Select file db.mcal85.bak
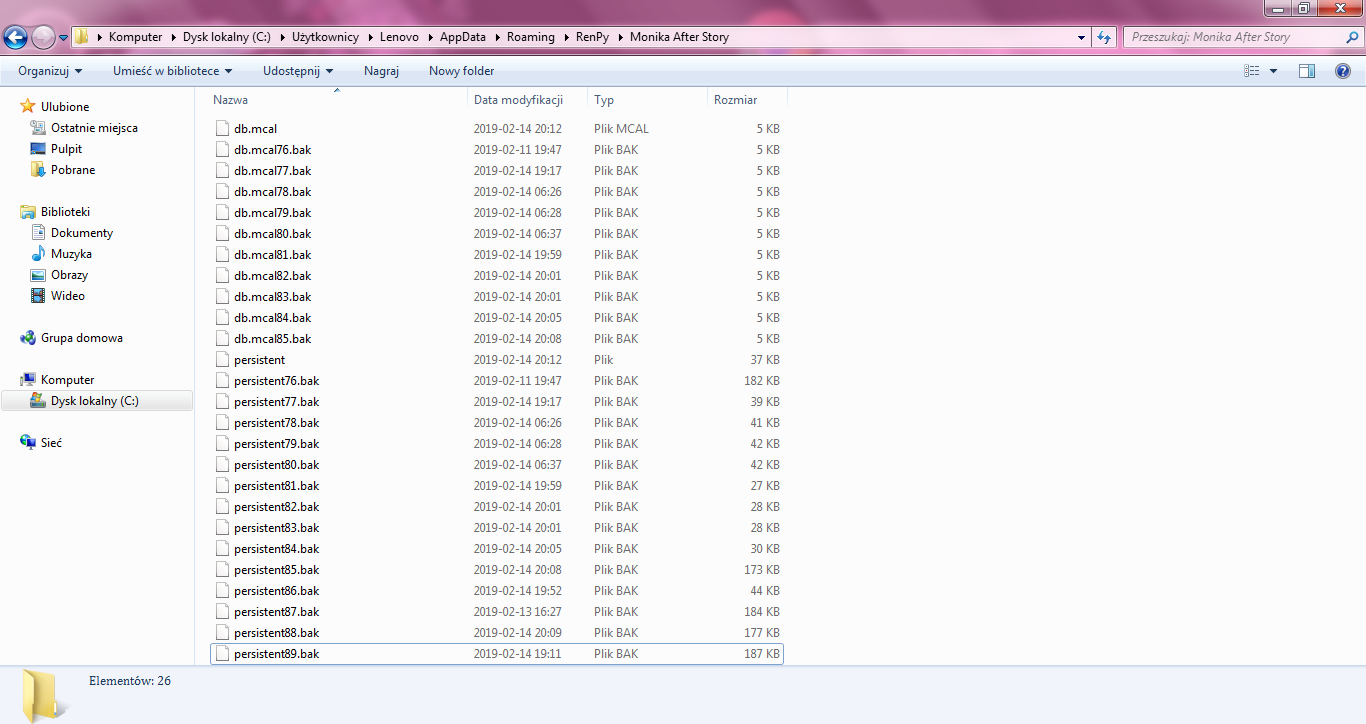The width and height of the screenshot is (1366, 724). (x=497, y=339)
